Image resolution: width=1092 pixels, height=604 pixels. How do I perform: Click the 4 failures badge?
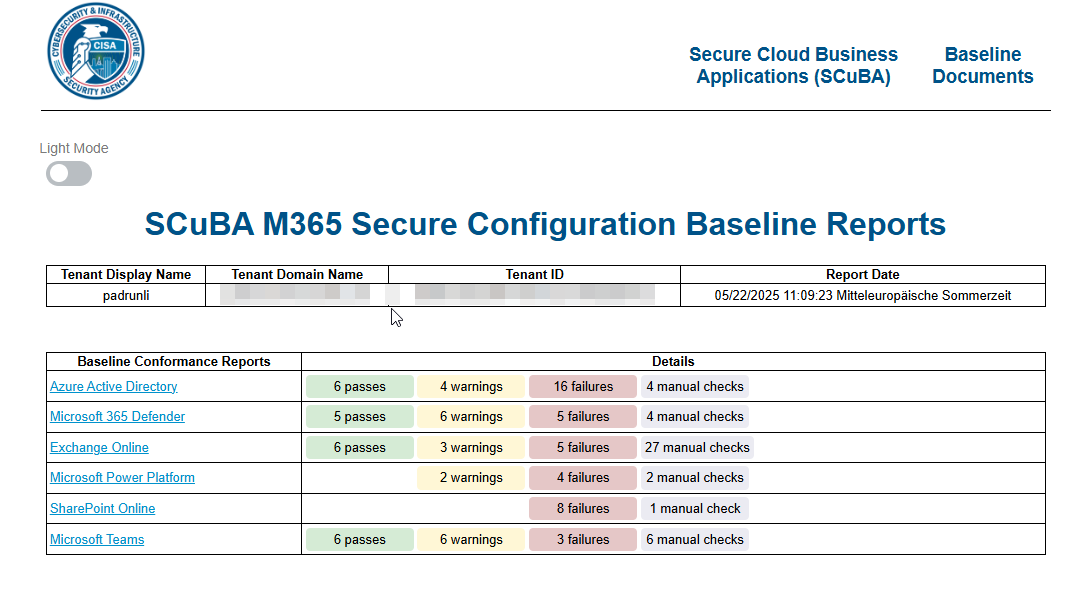pos(583,478)
